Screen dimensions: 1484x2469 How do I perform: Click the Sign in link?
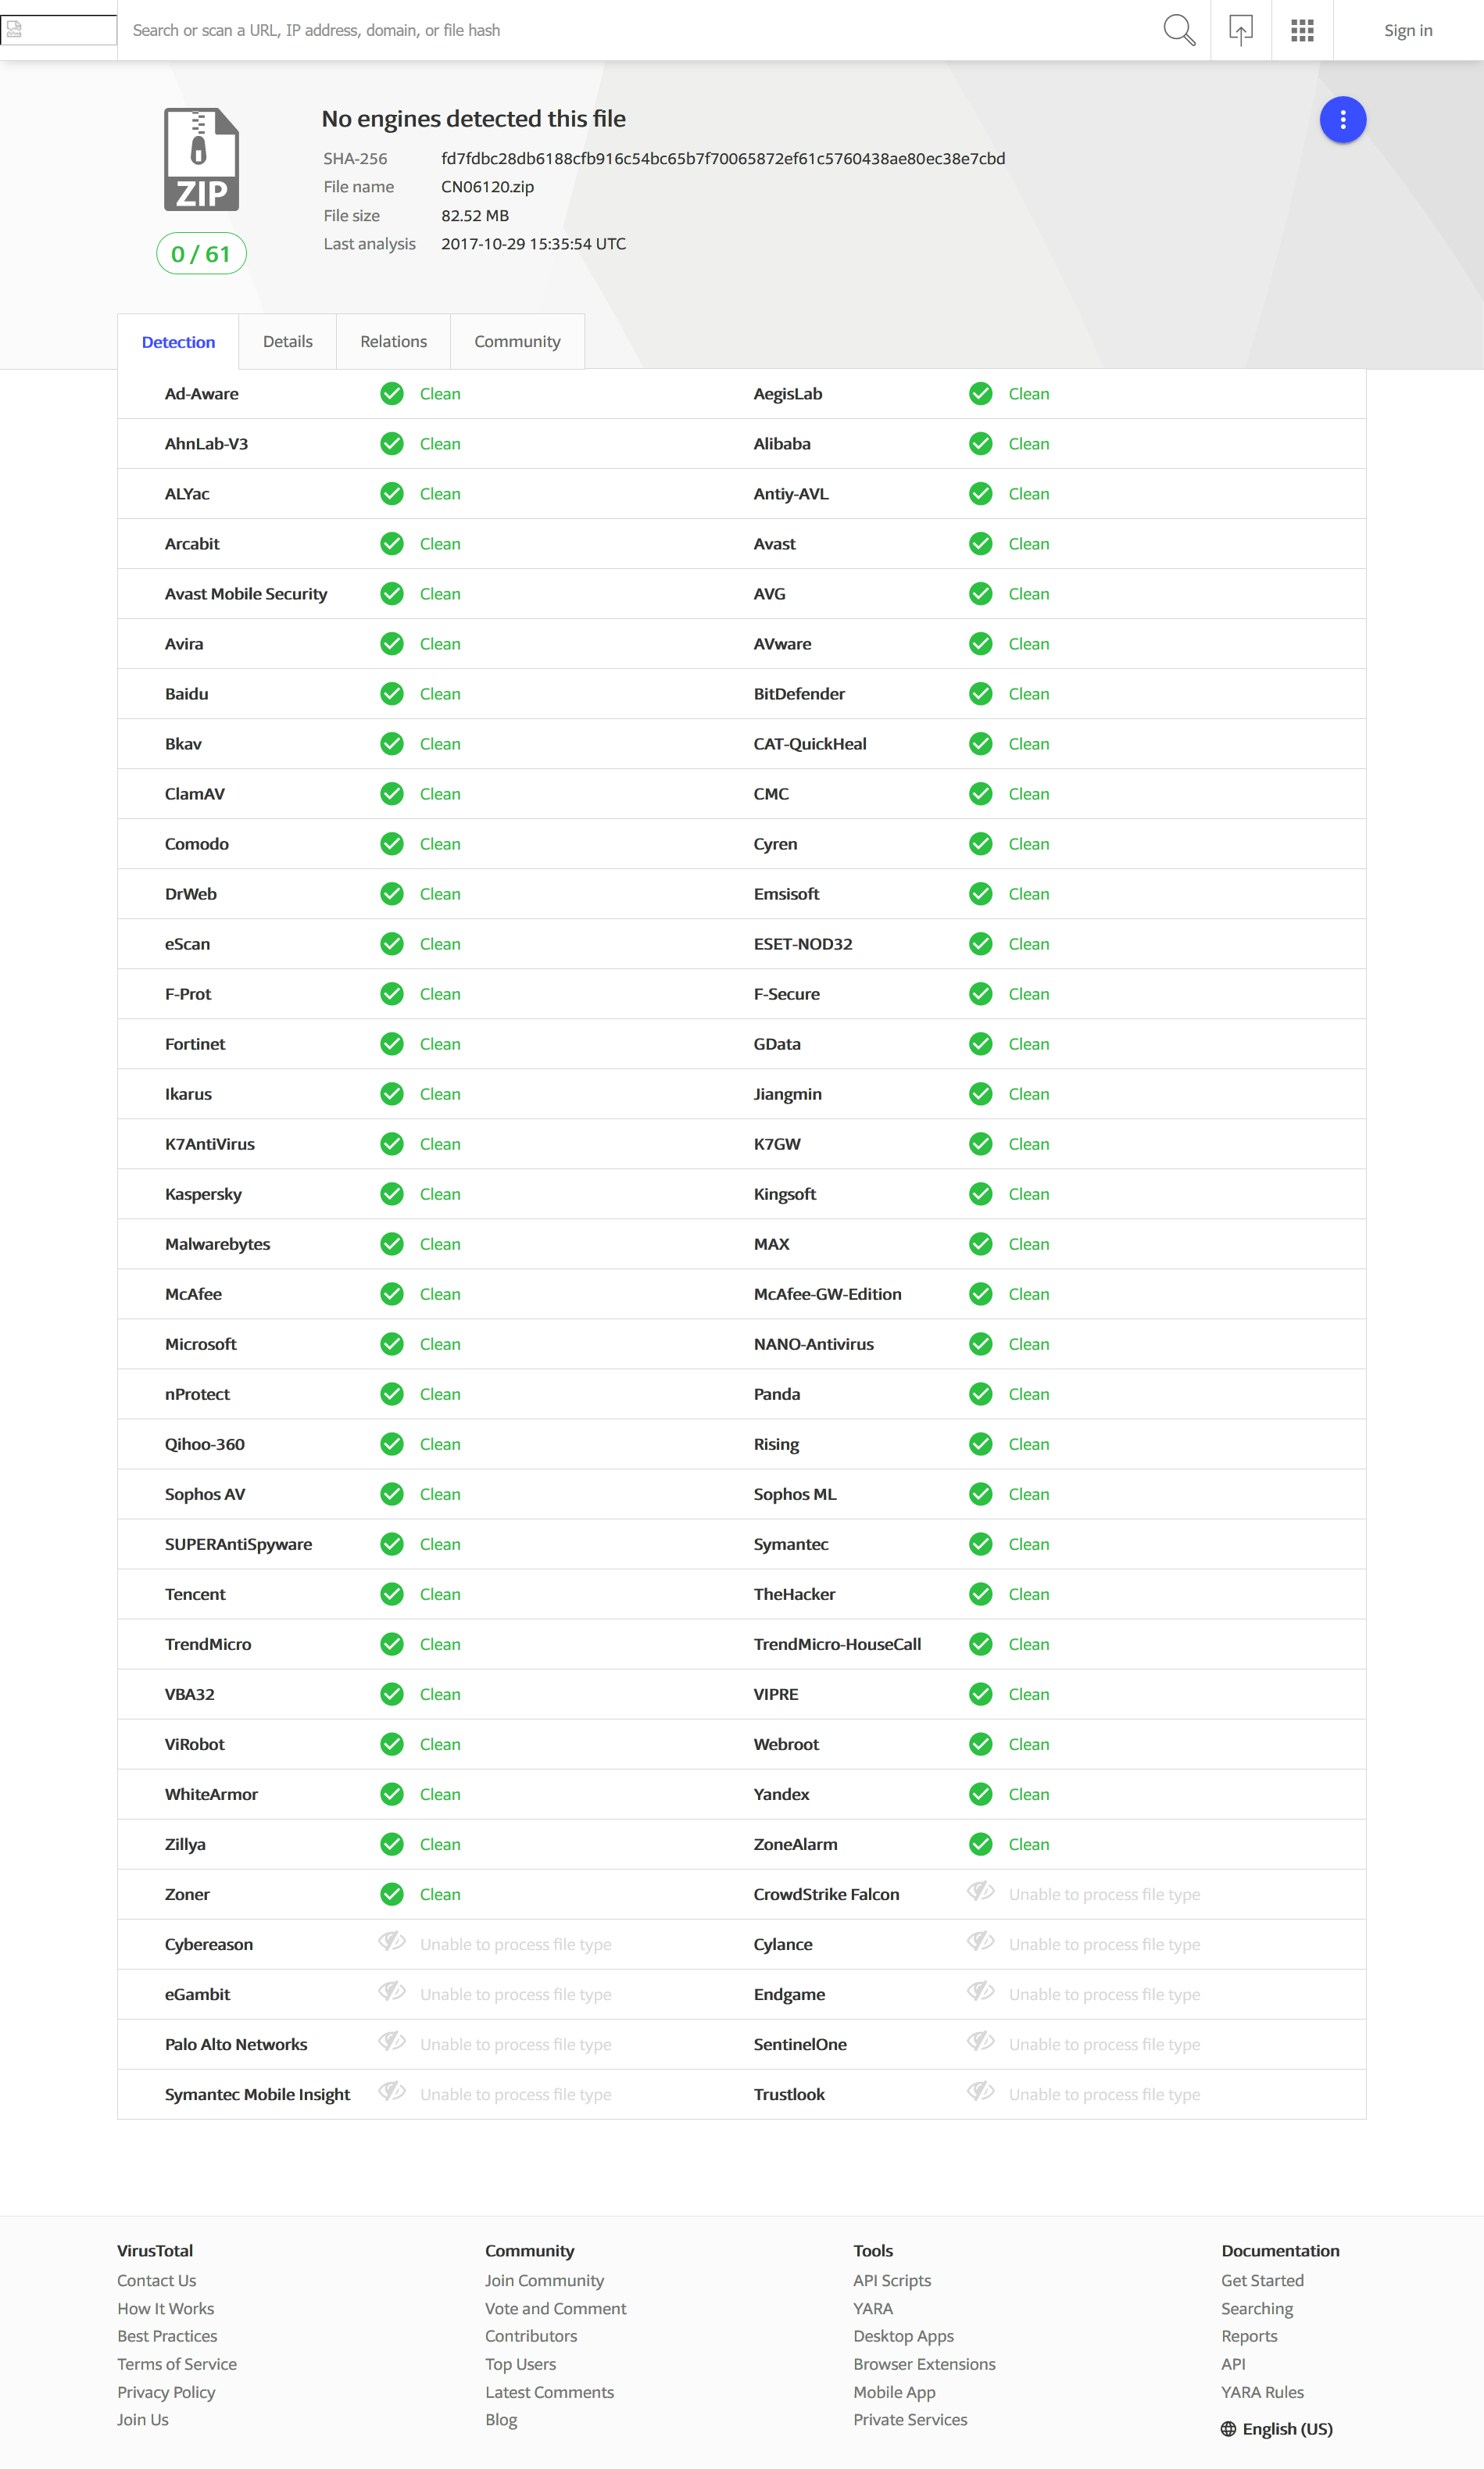(x=1407, y=31)
